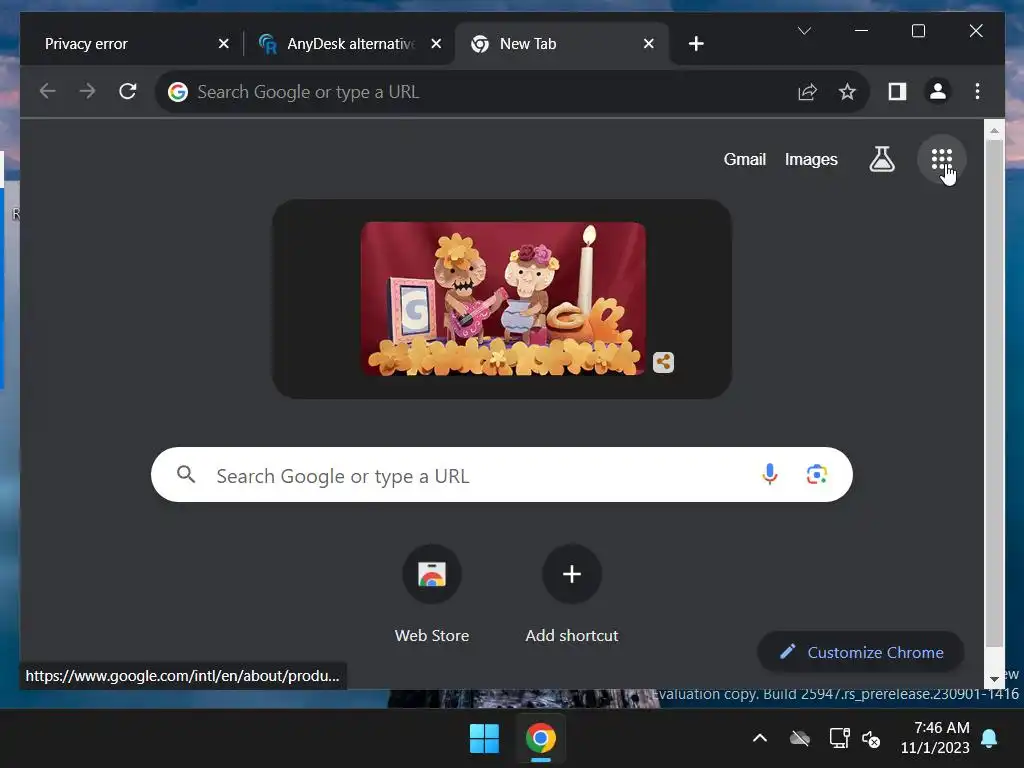1024x768 pixels.
Task: Open the Images link
Action: [x=811, y=159]
